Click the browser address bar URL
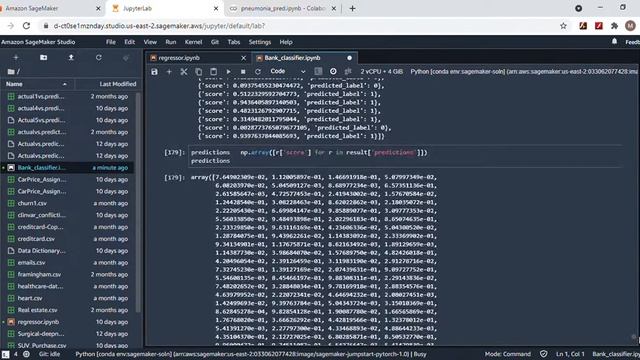Image resolution: width=640 pixels, height=360 pixels. [159, 26]
